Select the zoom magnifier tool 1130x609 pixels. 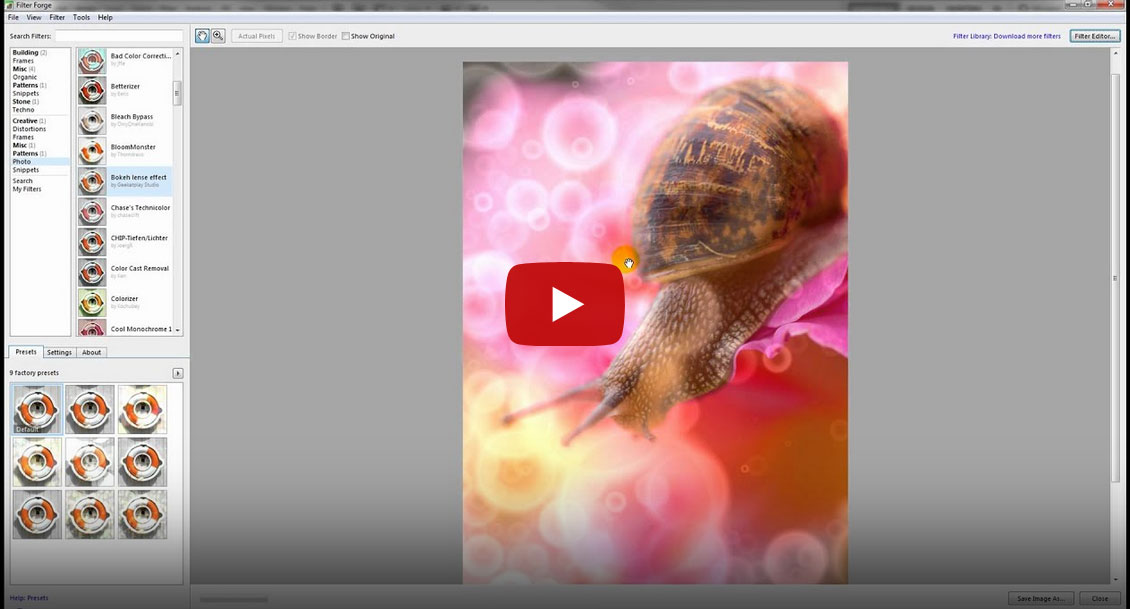click(218, 36)
